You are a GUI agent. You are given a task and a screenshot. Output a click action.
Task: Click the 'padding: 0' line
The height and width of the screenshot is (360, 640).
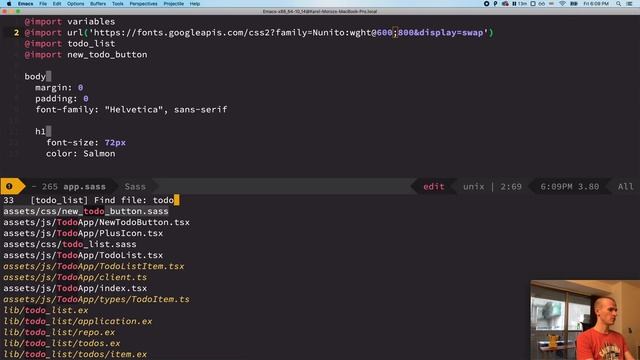tap(62, 98)
